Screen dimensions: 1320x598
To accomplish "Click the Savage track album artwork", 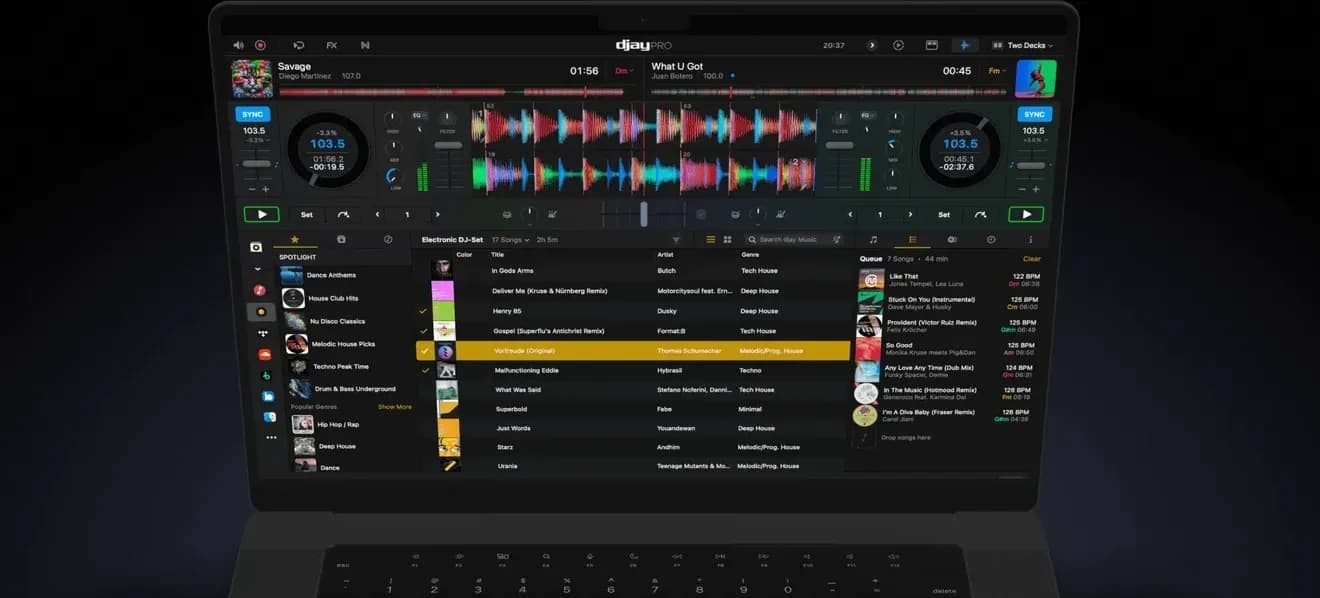I will click(x=252, y=78).
